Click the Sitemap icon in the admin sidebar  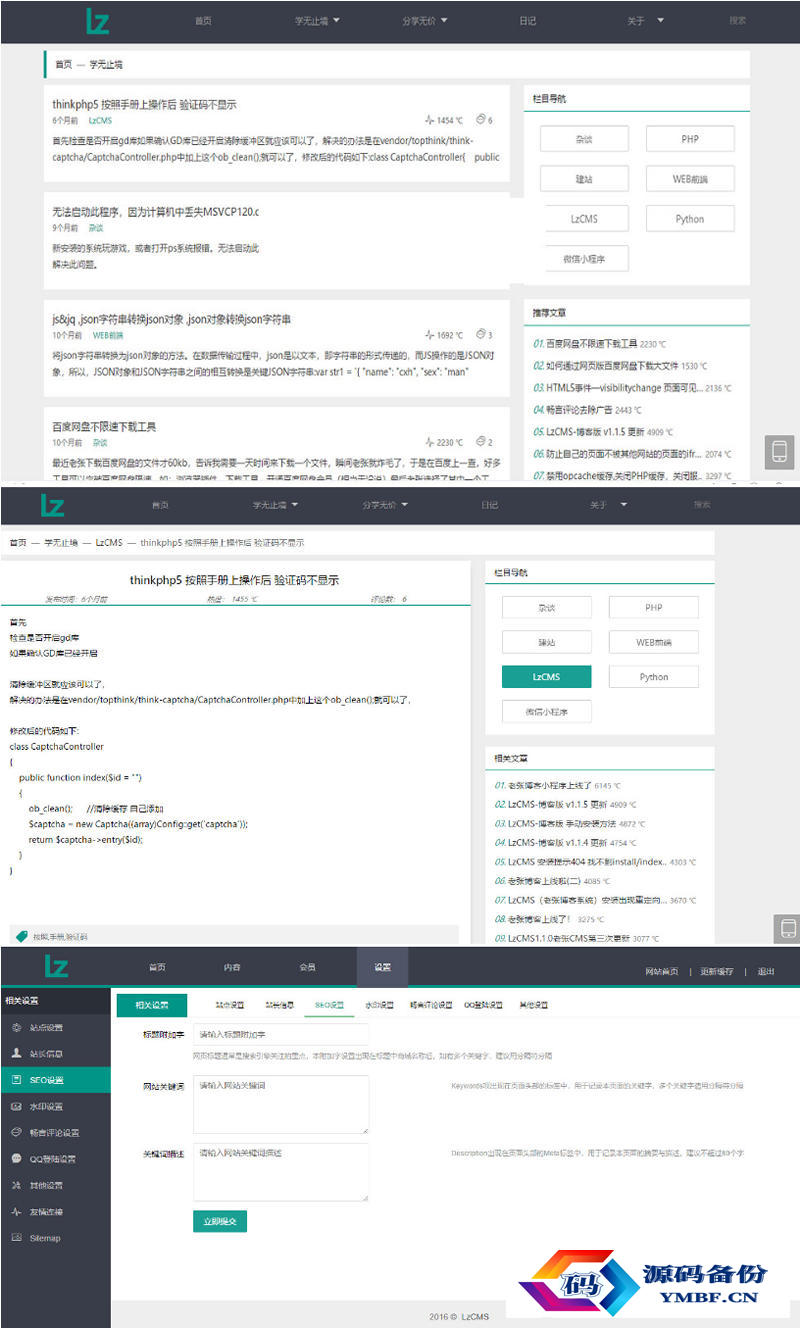pos(16,1238)
